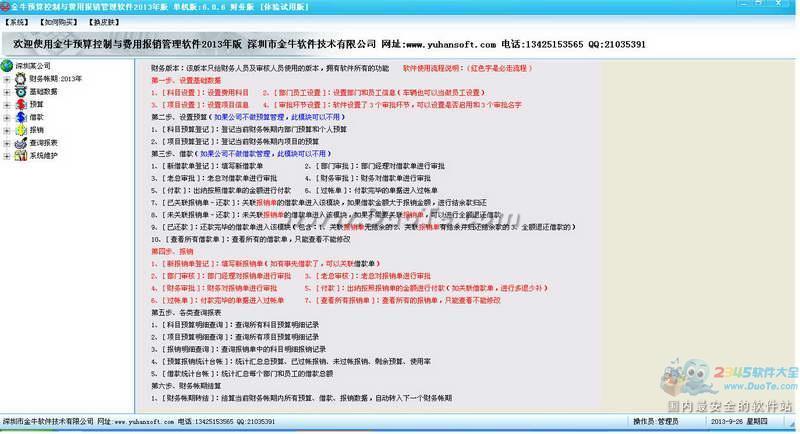Open the 【如何购买】 menu

pos(59,22)
